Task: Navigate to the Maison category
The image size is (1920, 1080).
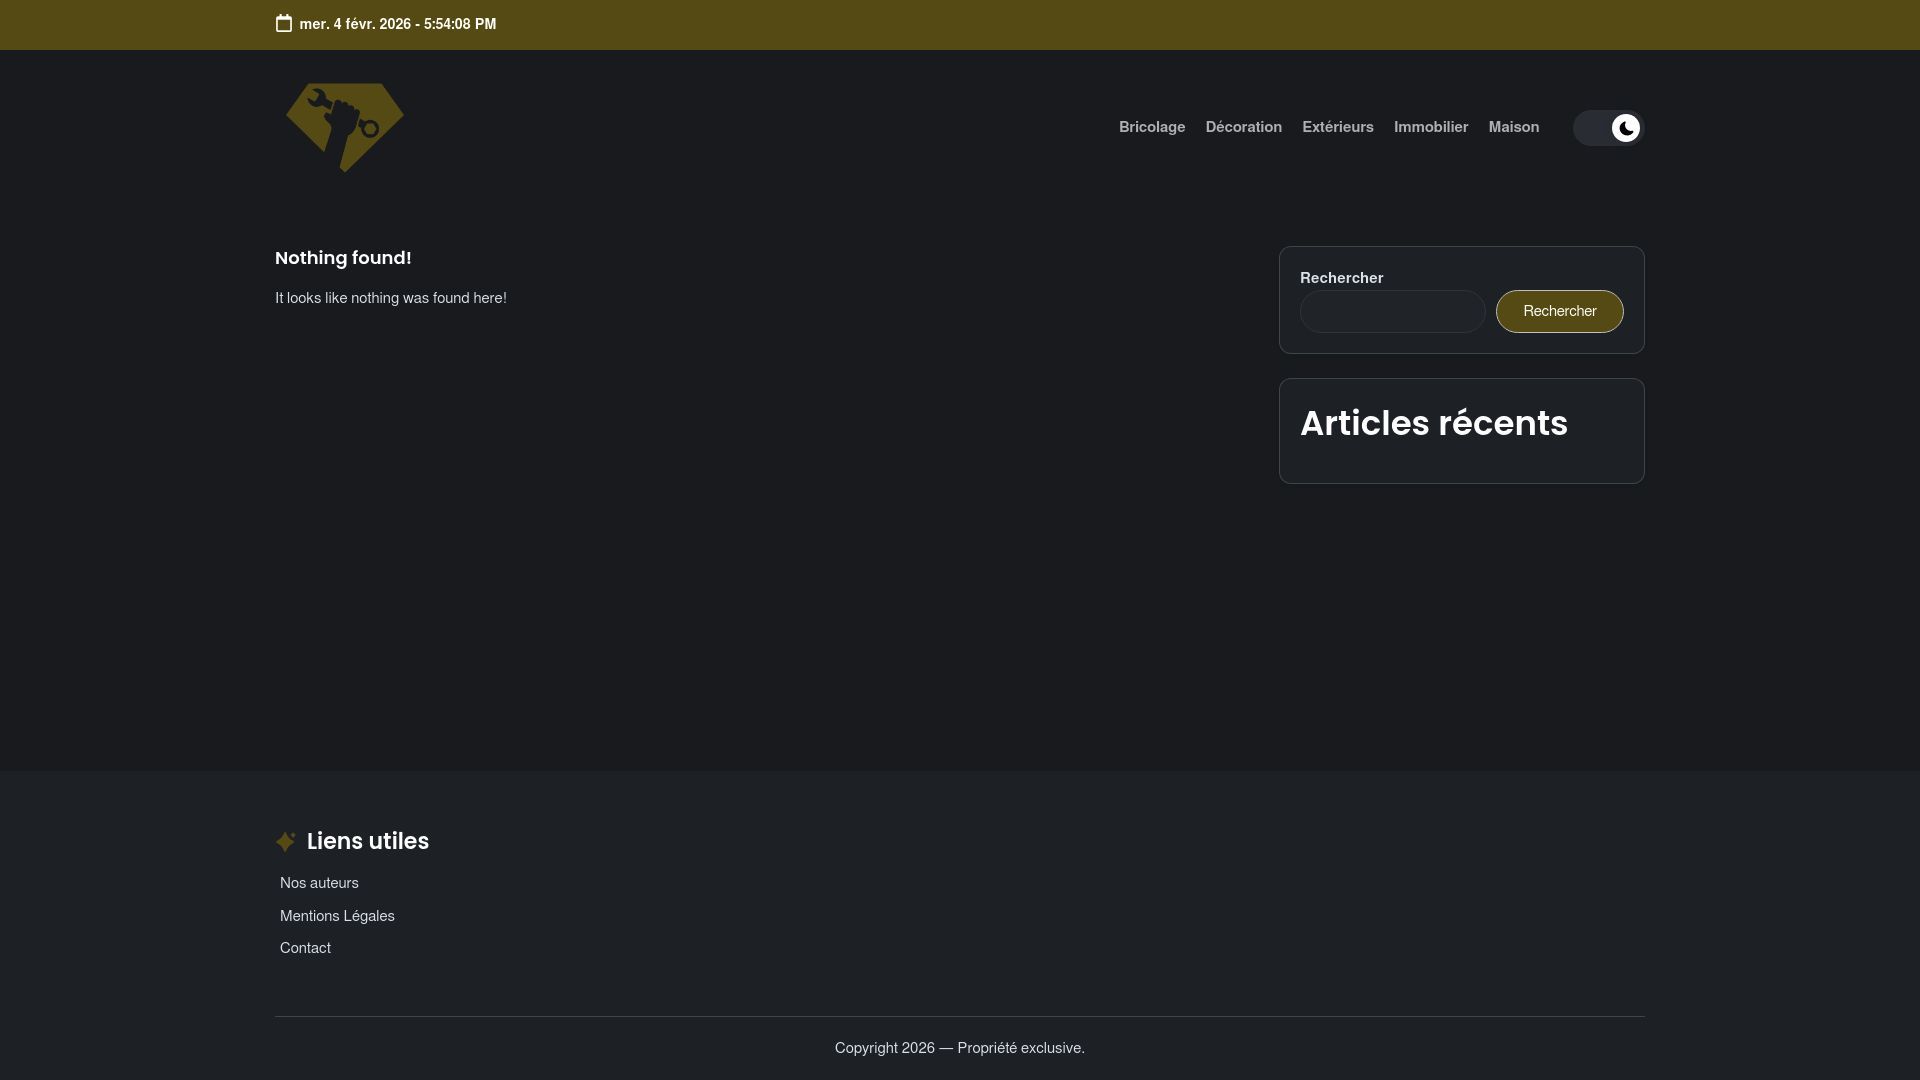Action: (x=1514, y=127)
